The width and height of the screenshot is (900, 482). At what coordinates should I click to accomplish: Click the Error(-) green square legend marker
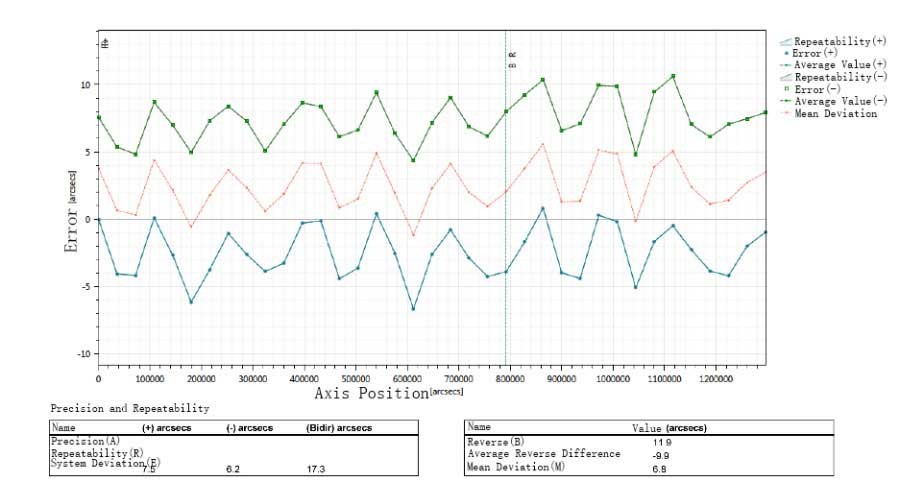[x=785, y=90]
